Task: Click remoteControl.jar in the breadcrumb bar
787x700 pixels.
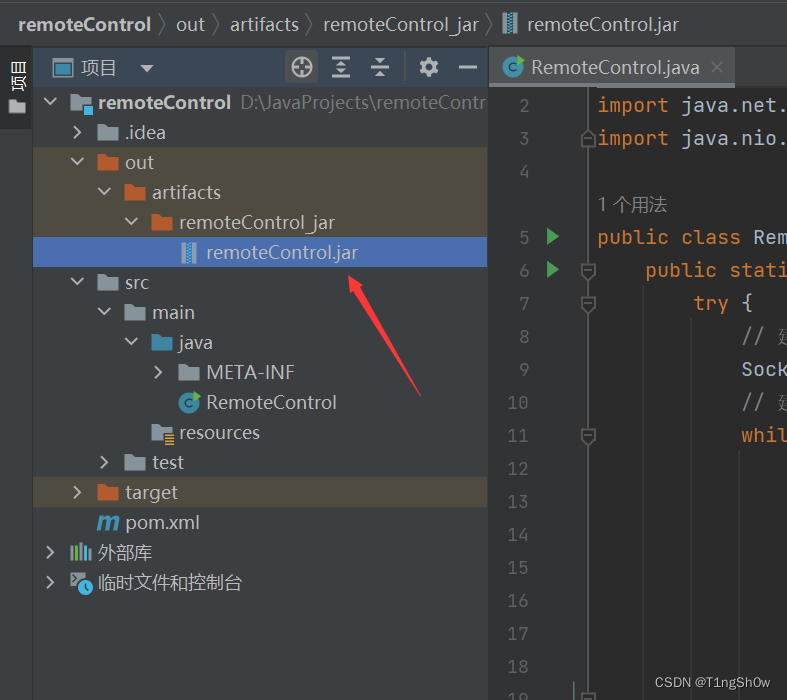Action: coord(603,25)
